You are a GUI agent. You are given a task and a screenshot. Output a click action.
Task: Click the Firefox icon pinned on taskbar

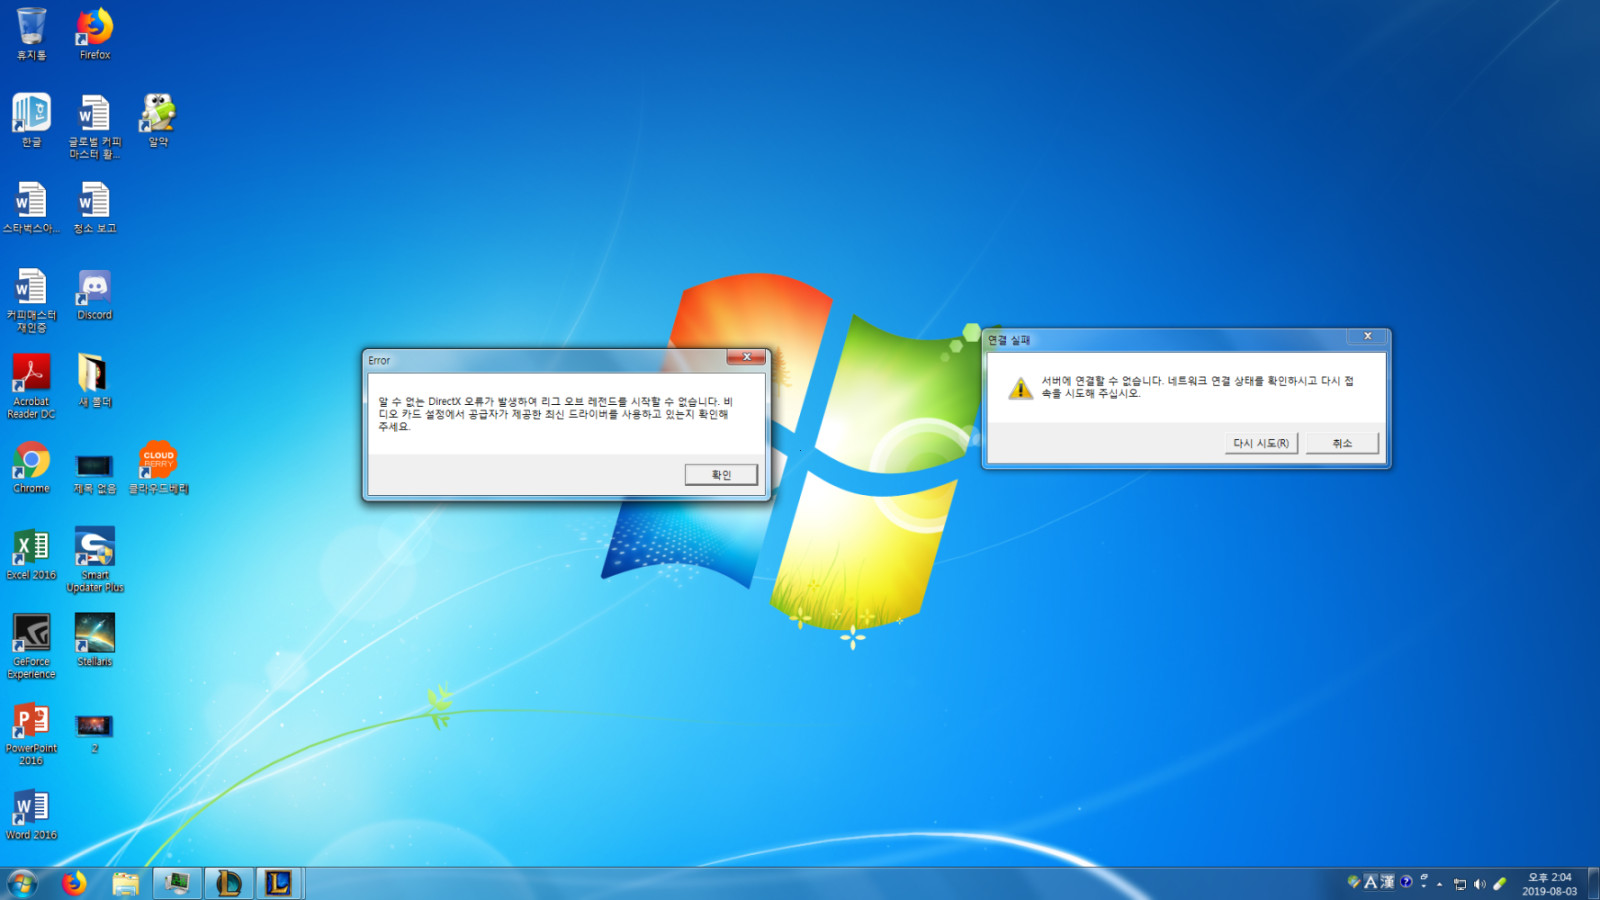[74, 883]
